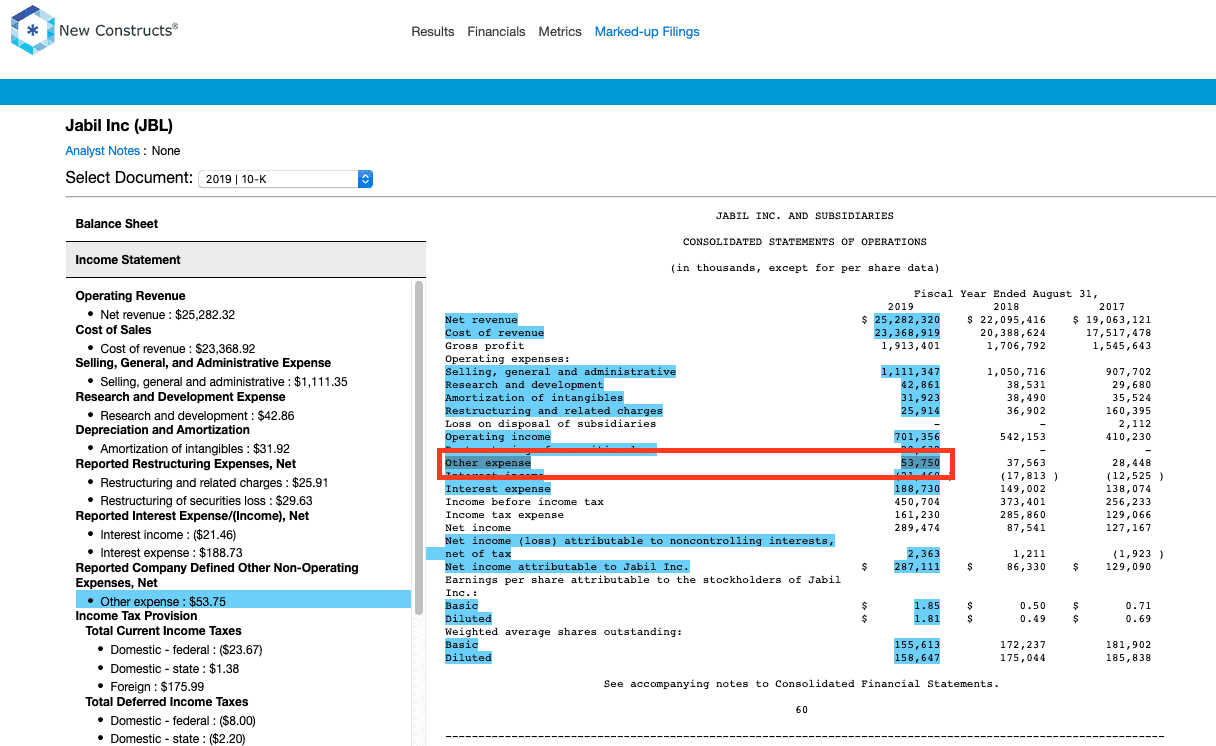
Task: Click highlighted 'Amortization of intangibles' label in filing
Action: pyautogui.click(x=534, y=398)
